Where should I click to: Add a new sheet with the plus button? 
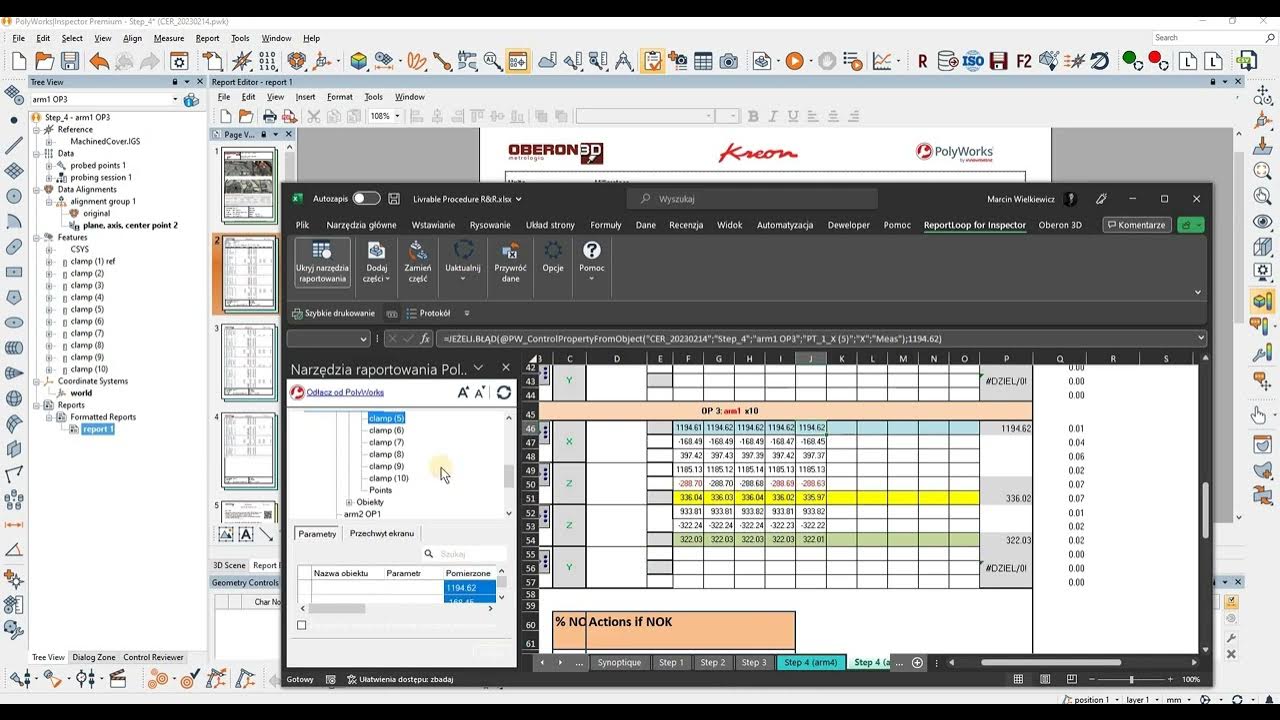[917, 663]
